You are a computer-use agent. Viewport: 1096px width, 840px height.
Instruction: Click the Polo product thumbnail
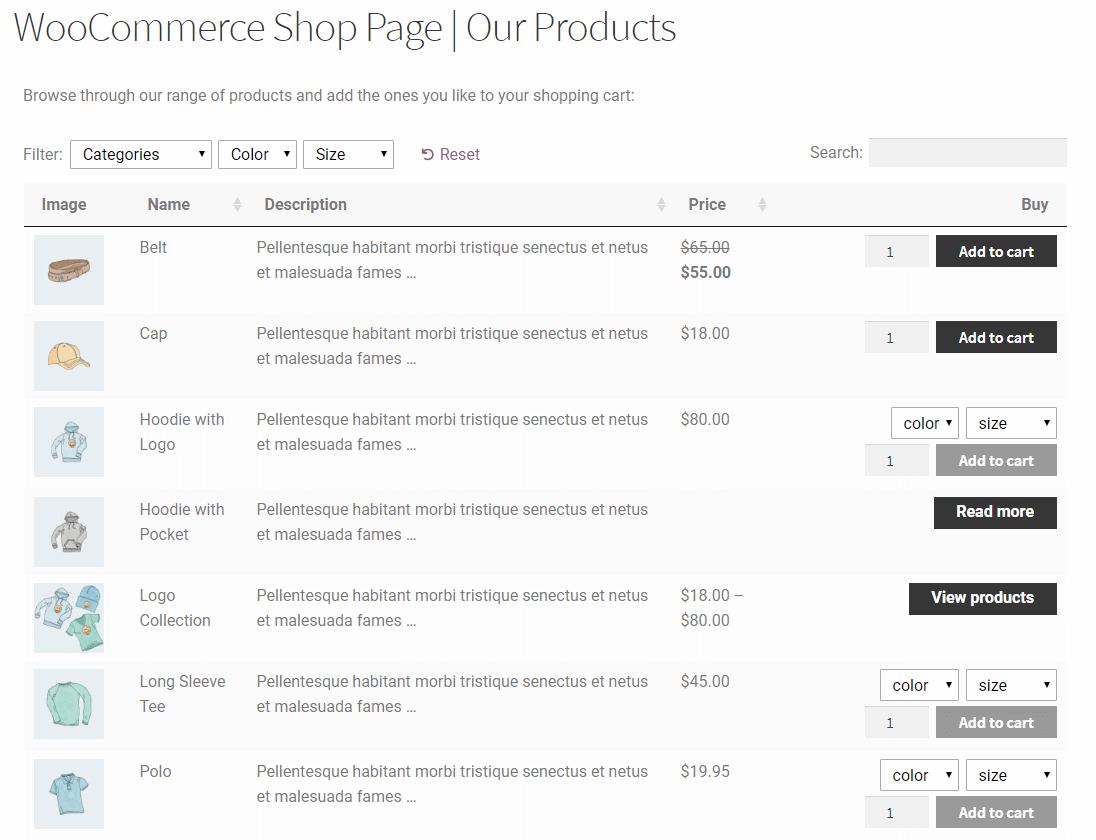[68, 793]
